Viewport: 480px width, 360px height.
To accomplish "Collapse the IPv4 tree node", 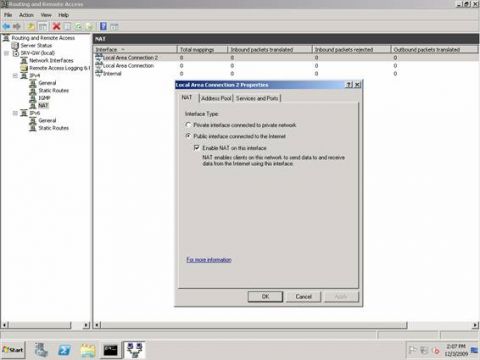I will (x=15, y=76).
